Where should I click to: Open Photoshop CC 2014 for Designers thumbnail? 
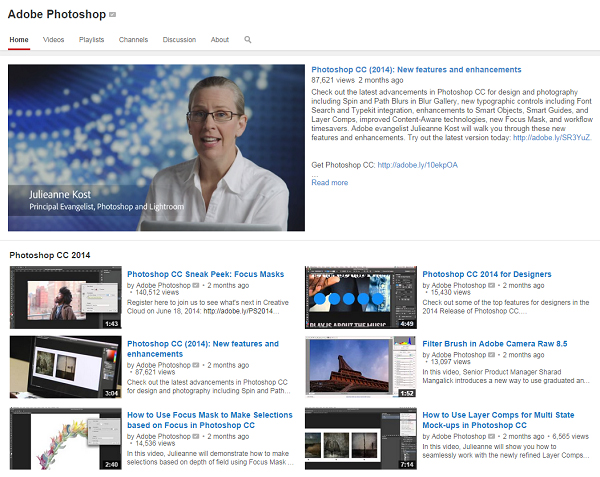click(x=360, y=298)
